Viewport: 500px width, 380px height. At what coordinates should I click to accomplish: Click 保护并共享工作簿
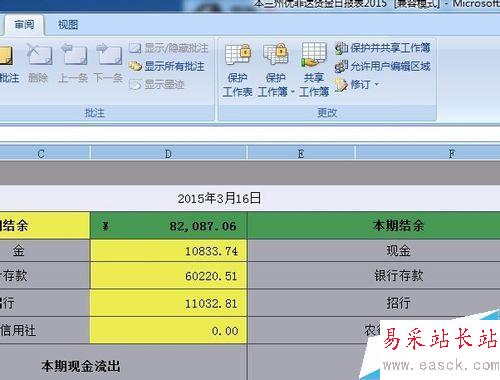pyautogui.click(x=383, y=48)
